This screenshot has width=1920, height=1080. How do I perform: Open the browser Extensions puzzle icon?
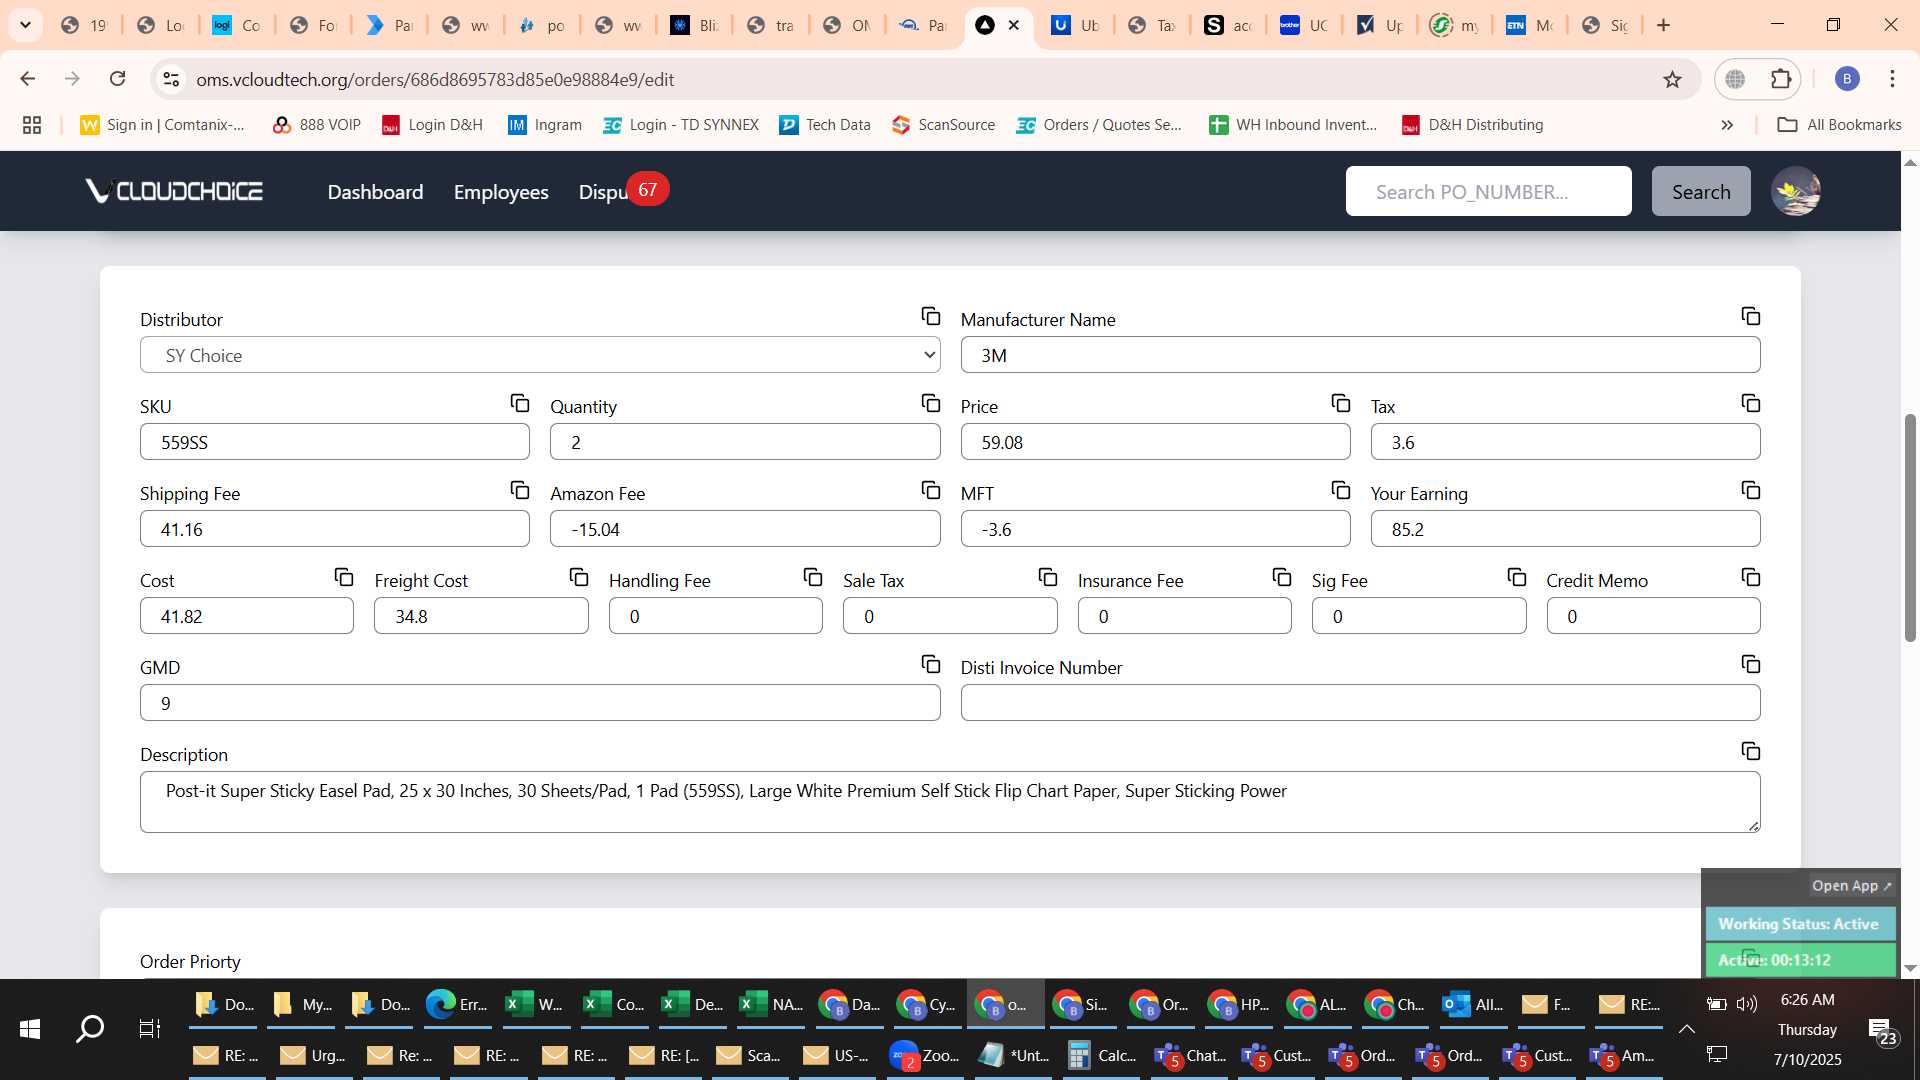[1781, 79]
